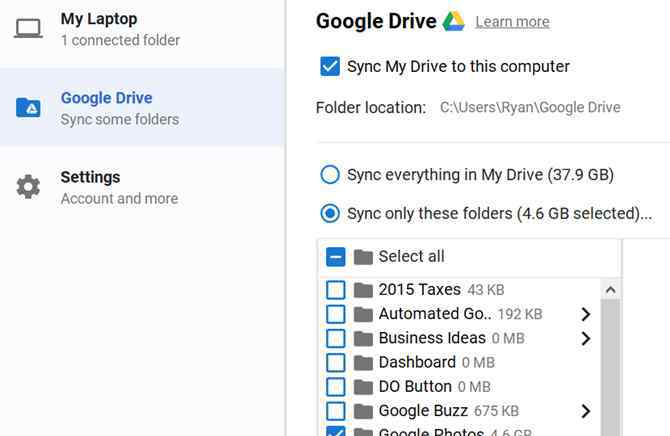Click the DO Button folder icon
This screenshot has height=436, width=670.
(363, 387)
